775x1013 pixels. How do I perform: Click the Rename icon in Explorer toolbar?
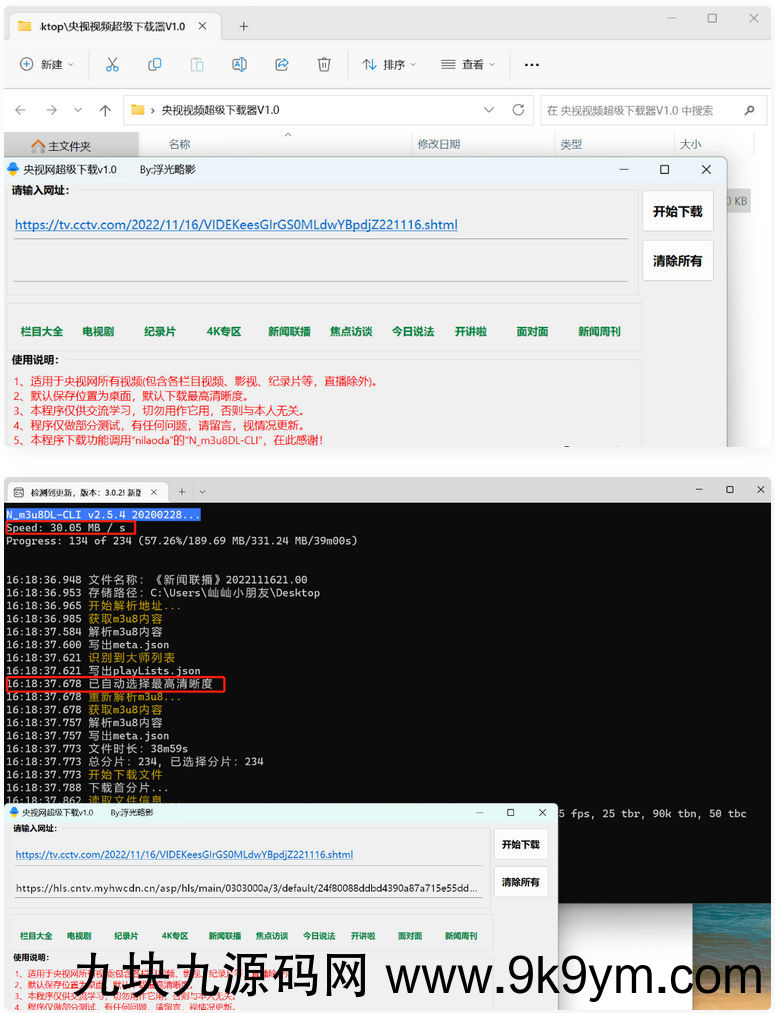pos(239,65)
